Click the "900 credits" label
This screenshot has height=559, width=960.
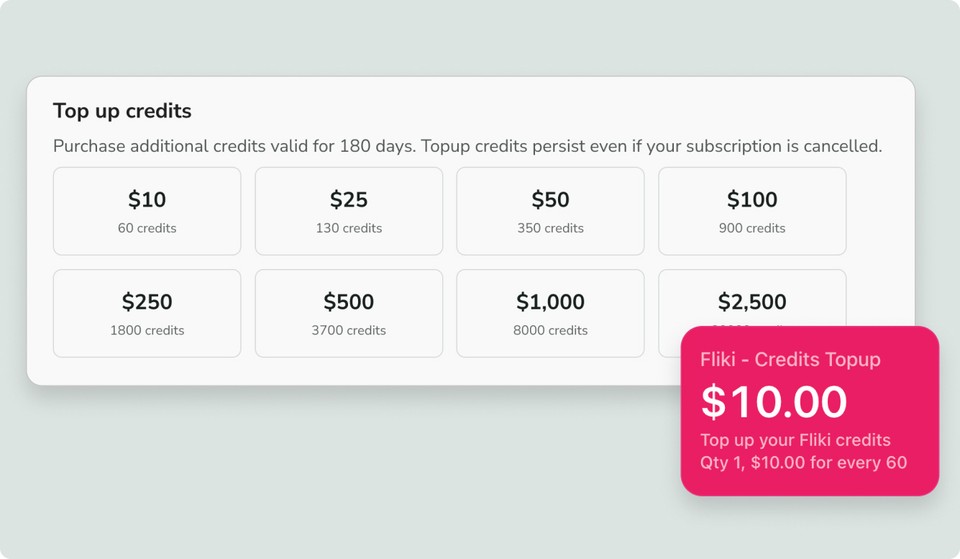752,228
